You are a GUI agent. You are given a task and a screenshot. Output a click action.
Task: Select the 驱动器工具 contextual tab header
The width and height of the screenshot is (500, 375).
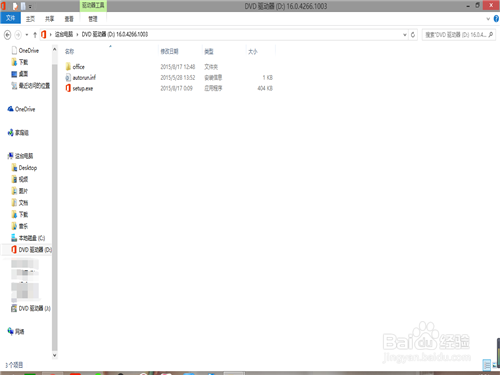coord(93,5)
